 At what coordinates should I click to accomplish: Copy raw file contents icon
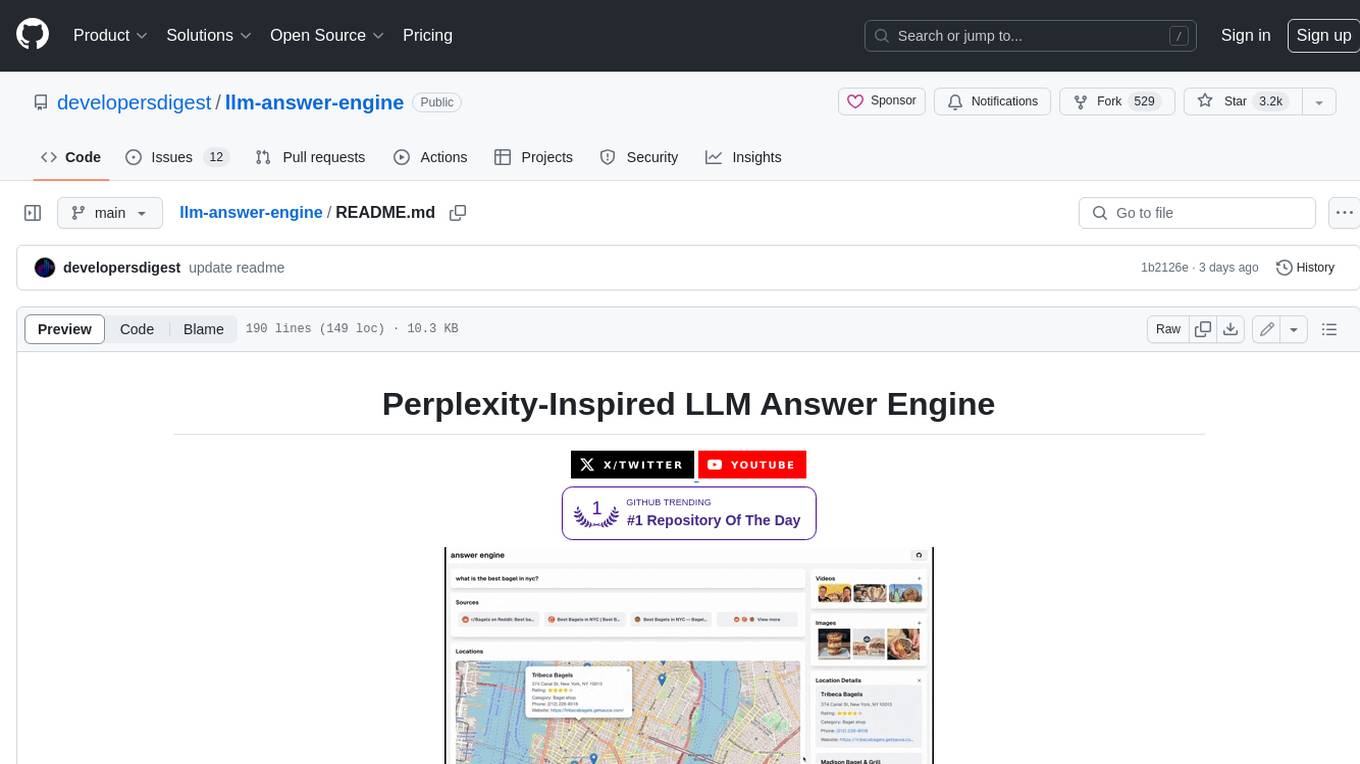tap(1203, 329)
